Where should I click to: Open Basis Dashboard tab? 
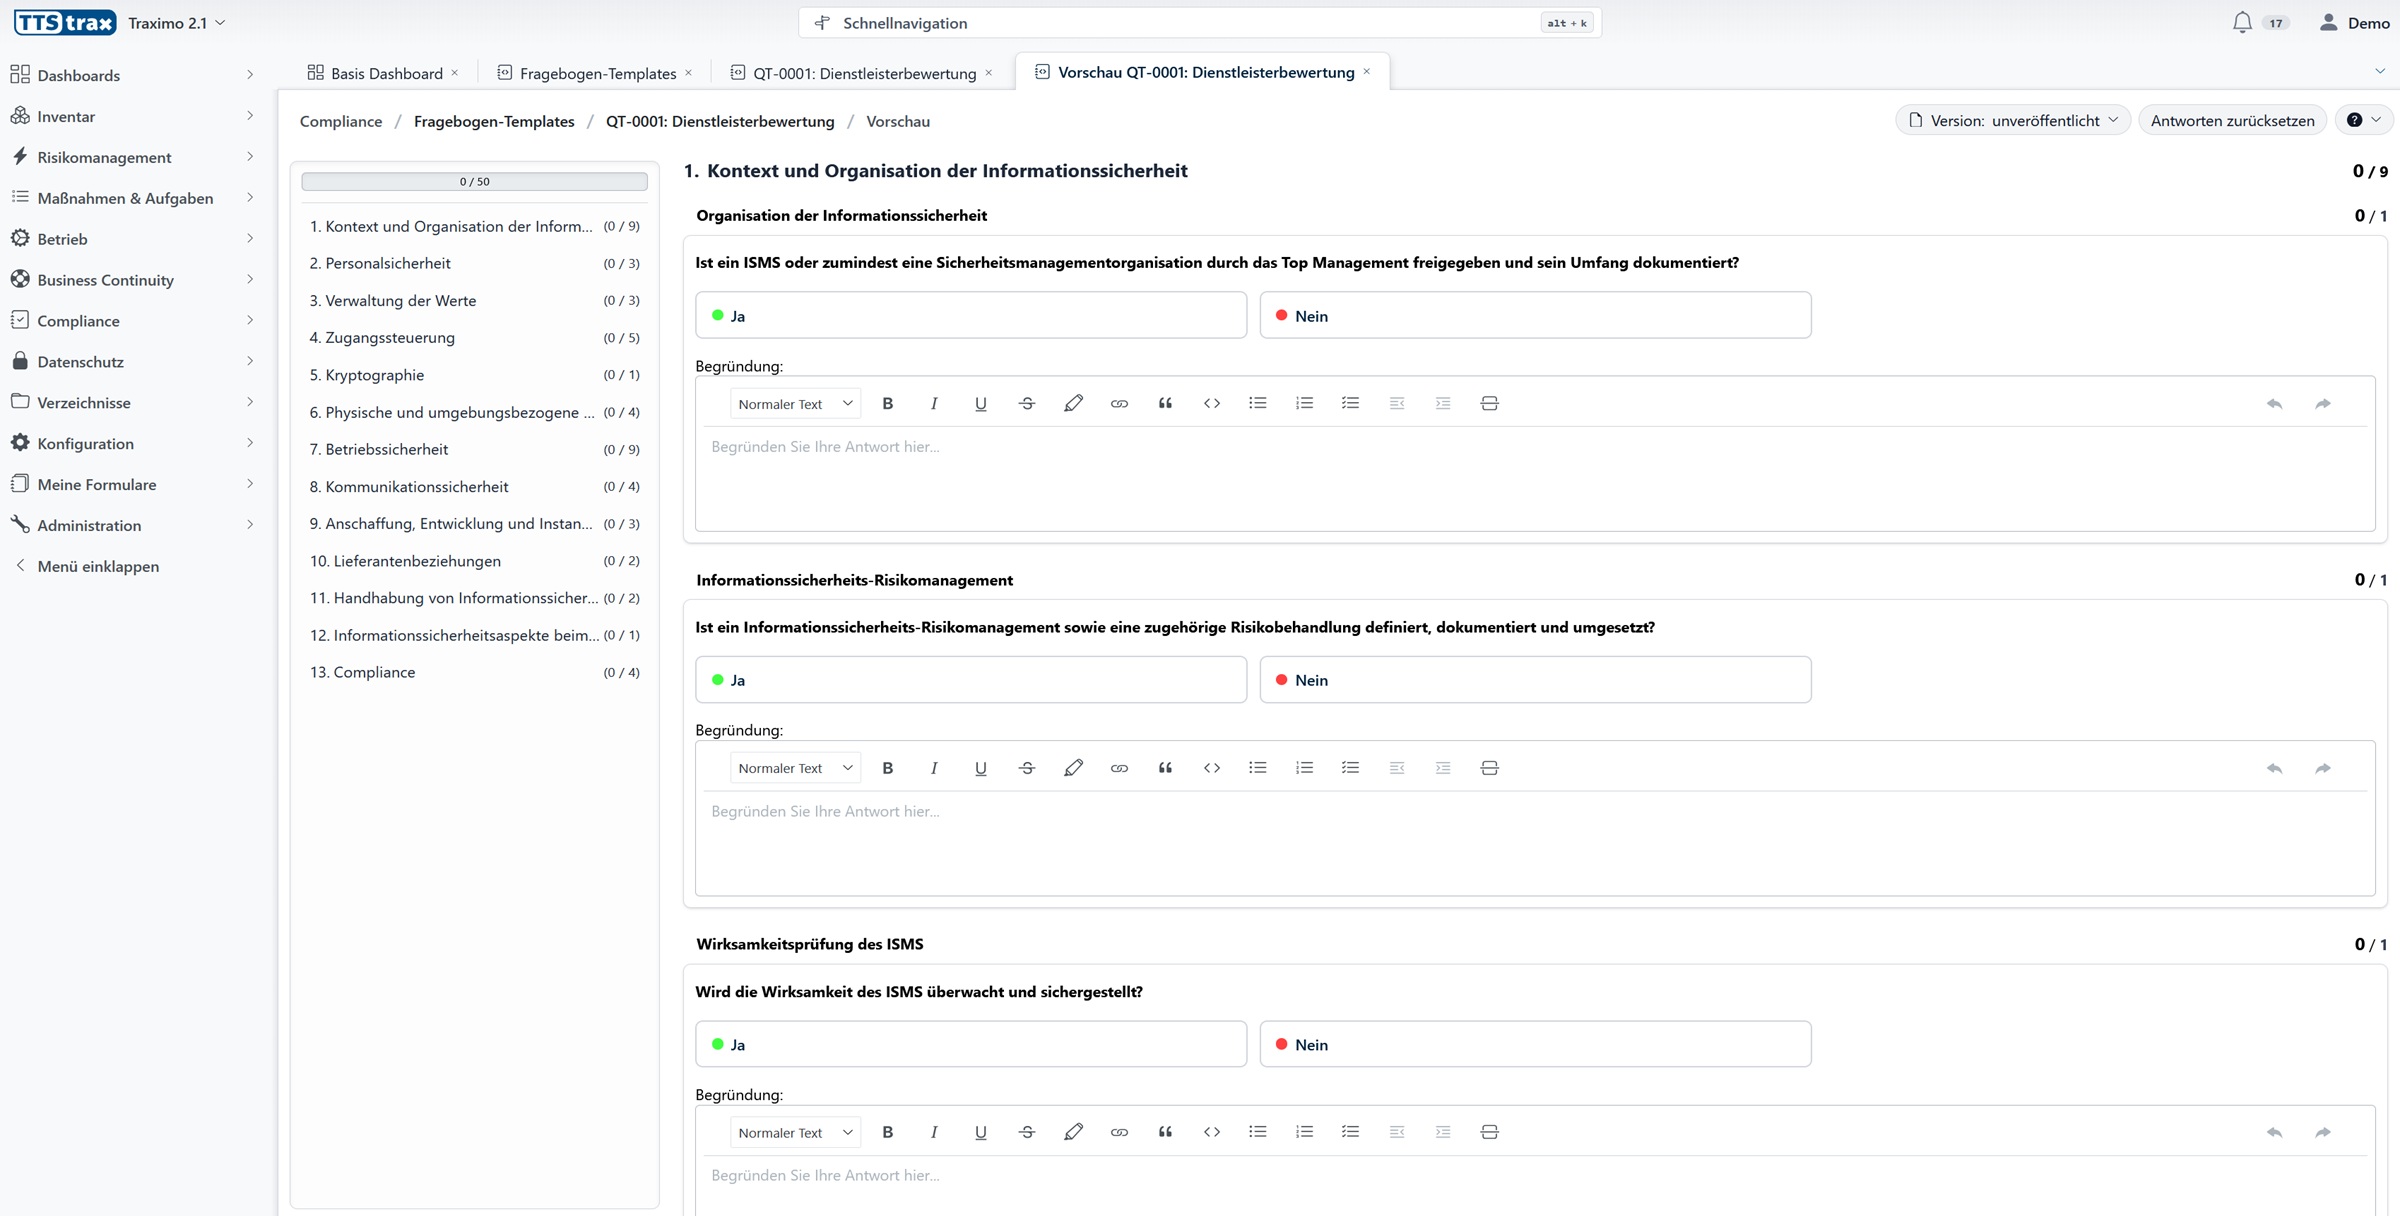pyautogui.click(x=385, y=73)
